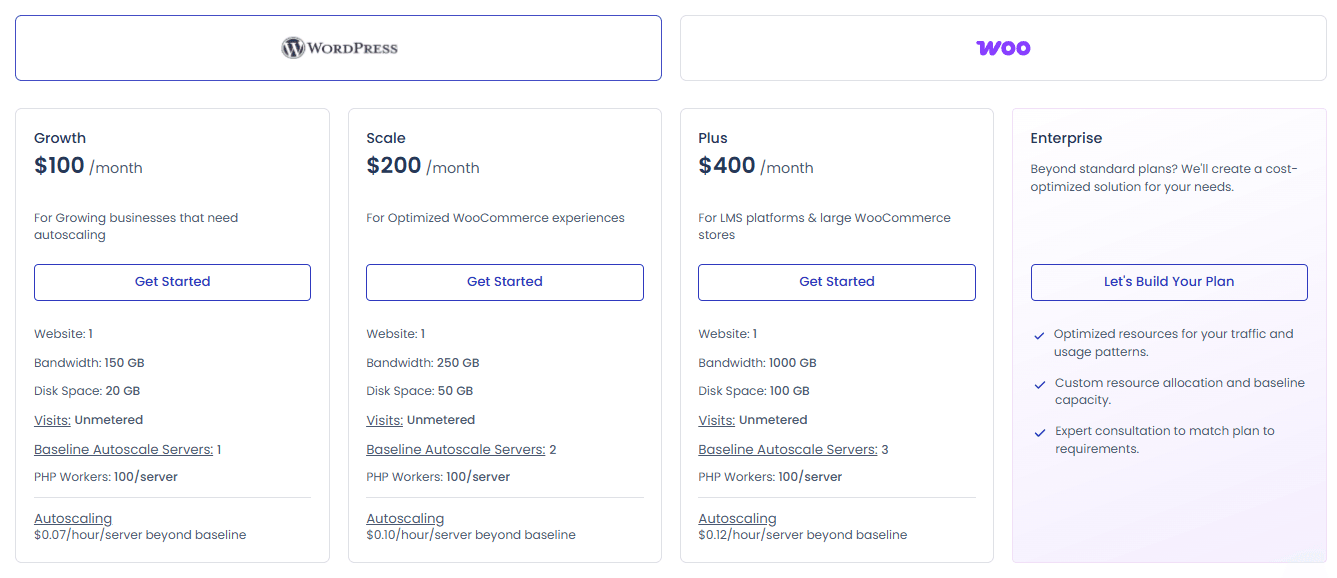Click checkmark beside Optimized resources feature
Screen dimensions: 1337x578
[x=1040, y=336]
